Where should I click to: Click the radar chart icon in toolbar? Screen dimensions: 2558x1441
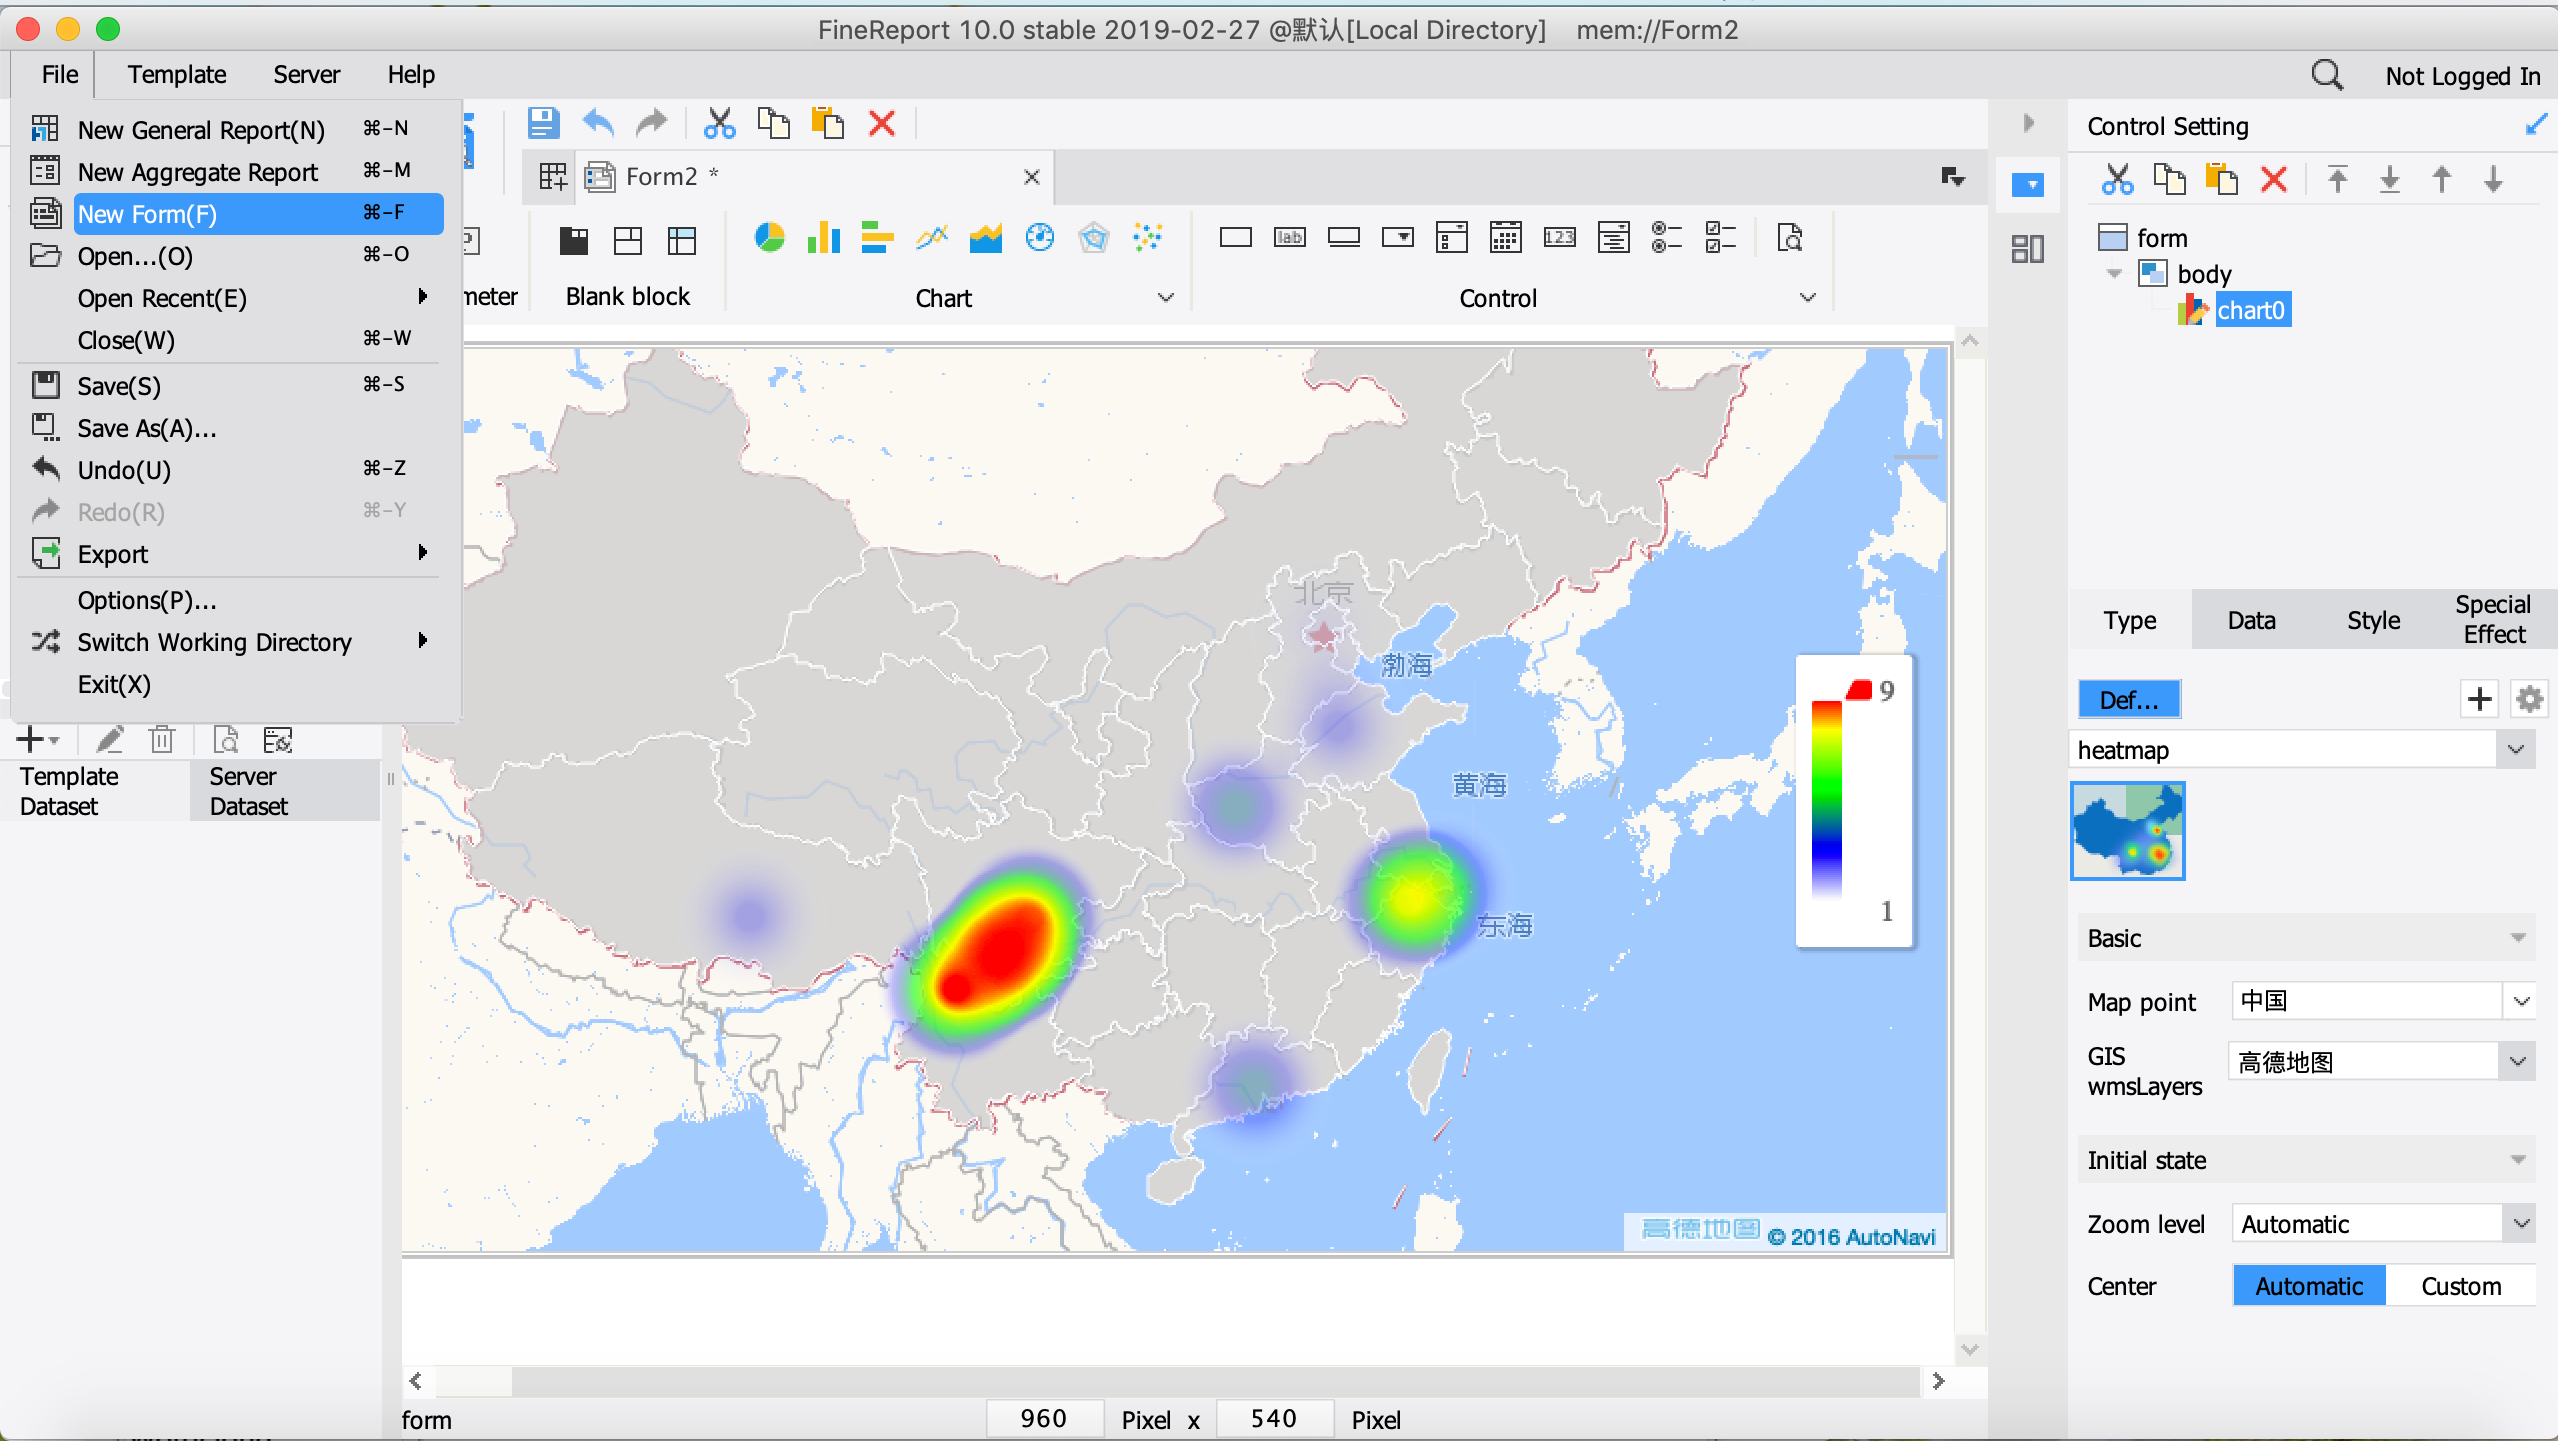1095,237
